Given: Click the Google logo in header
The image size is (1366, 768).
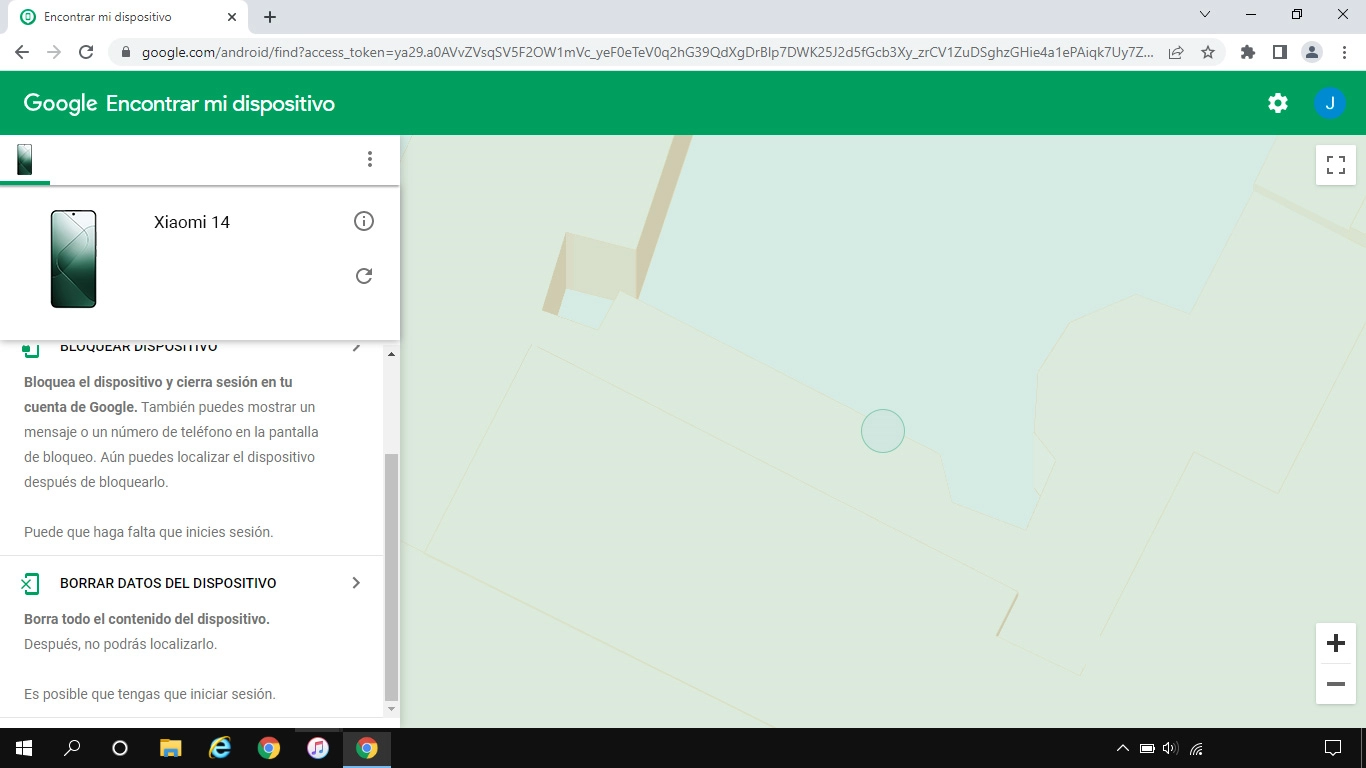Looking at the screenshot, I should click(60, 103).
